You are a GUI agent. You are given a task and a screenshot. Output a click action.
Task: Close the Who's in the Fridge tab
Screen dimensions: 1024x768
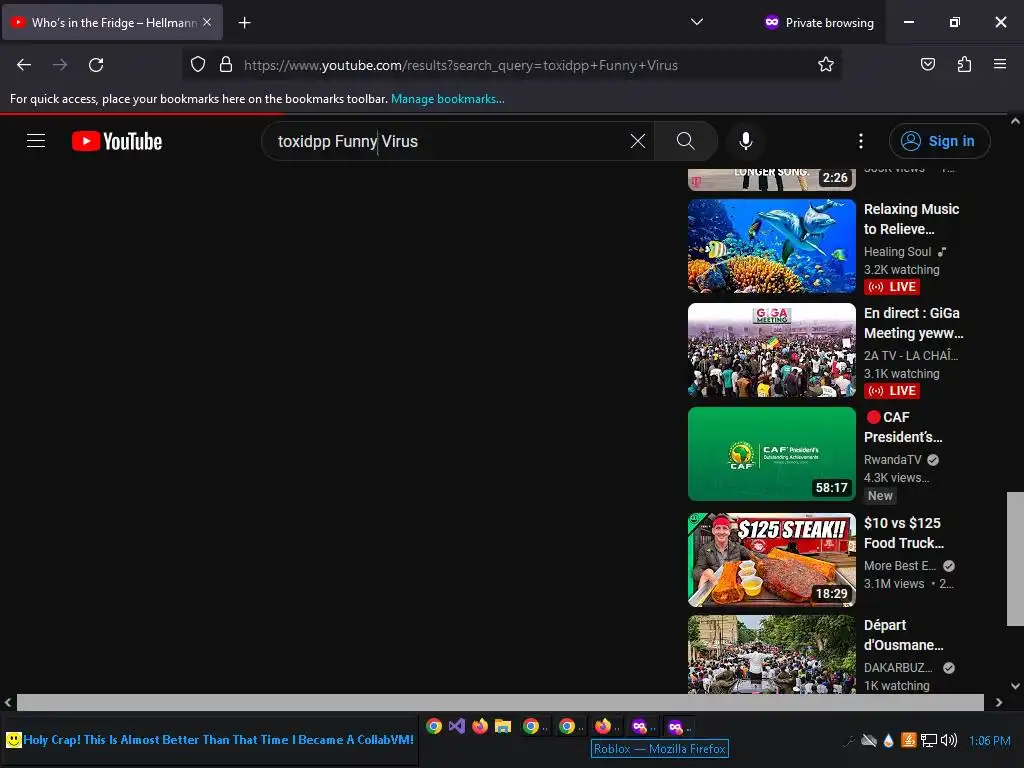click(x=207, y=22)
